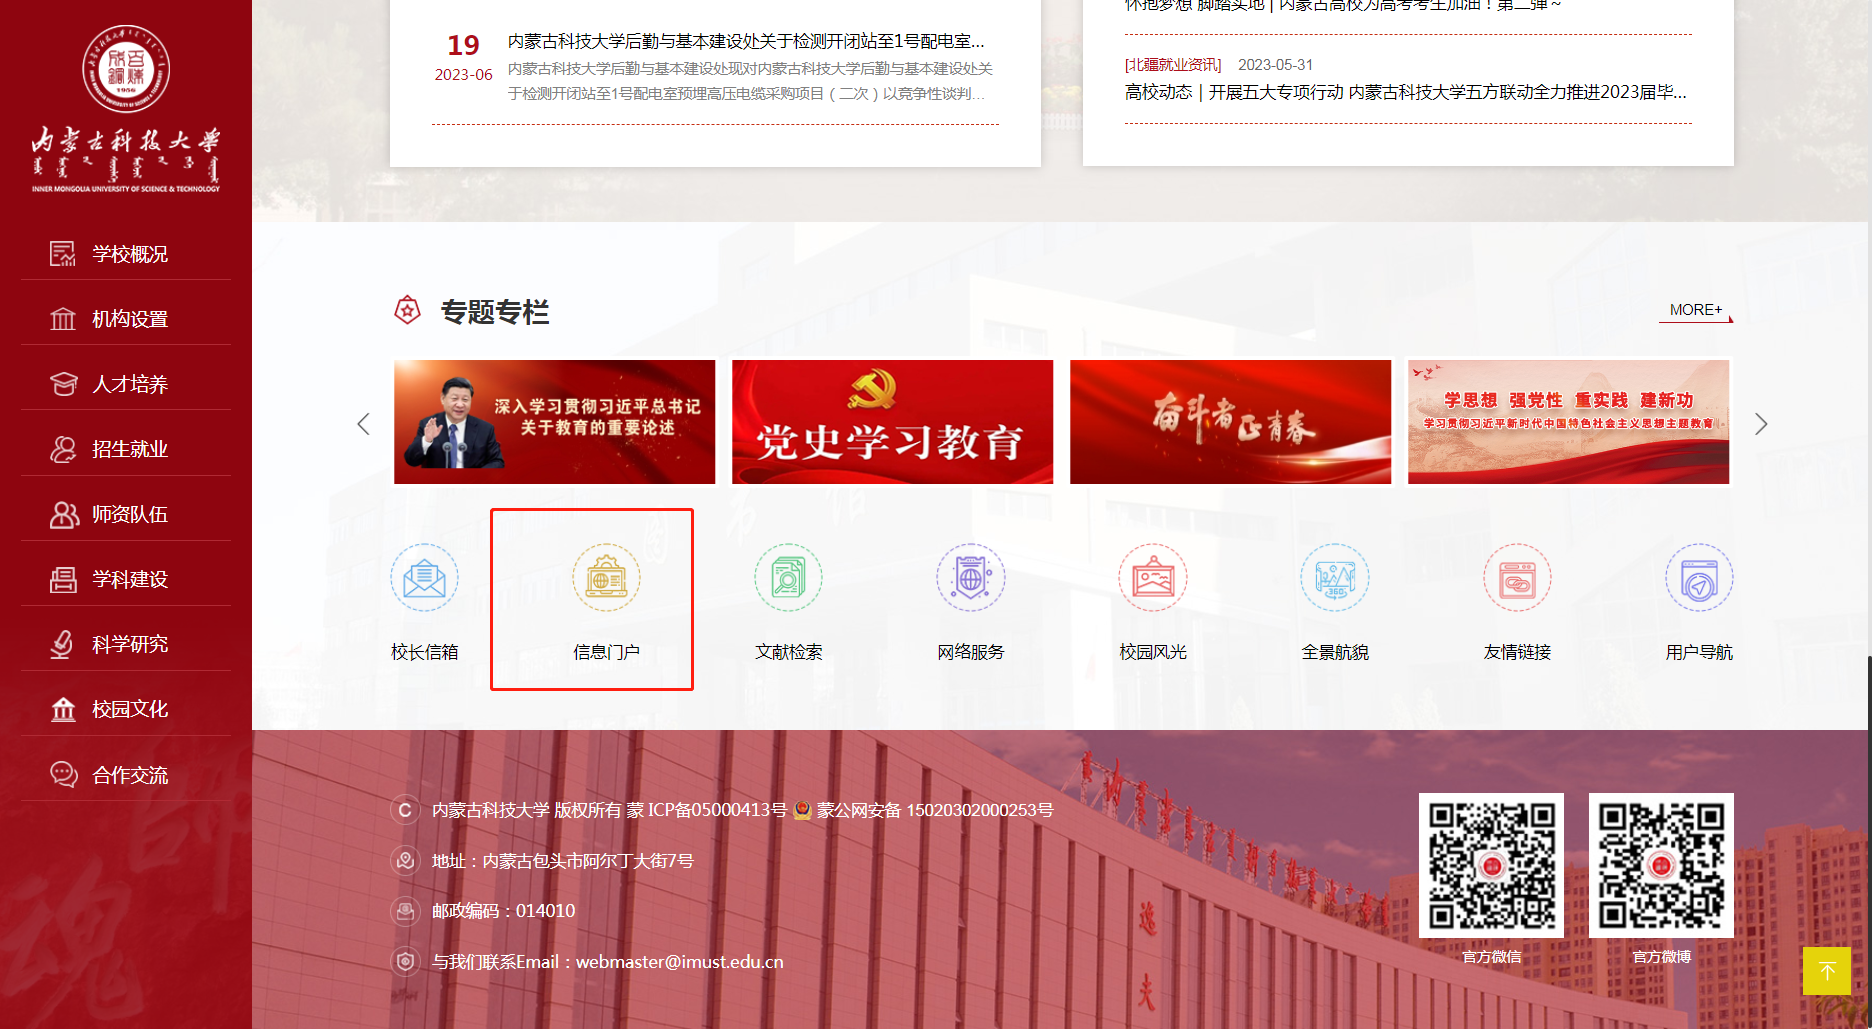Select 学校概况 in the sidebar

click(125, 254)
